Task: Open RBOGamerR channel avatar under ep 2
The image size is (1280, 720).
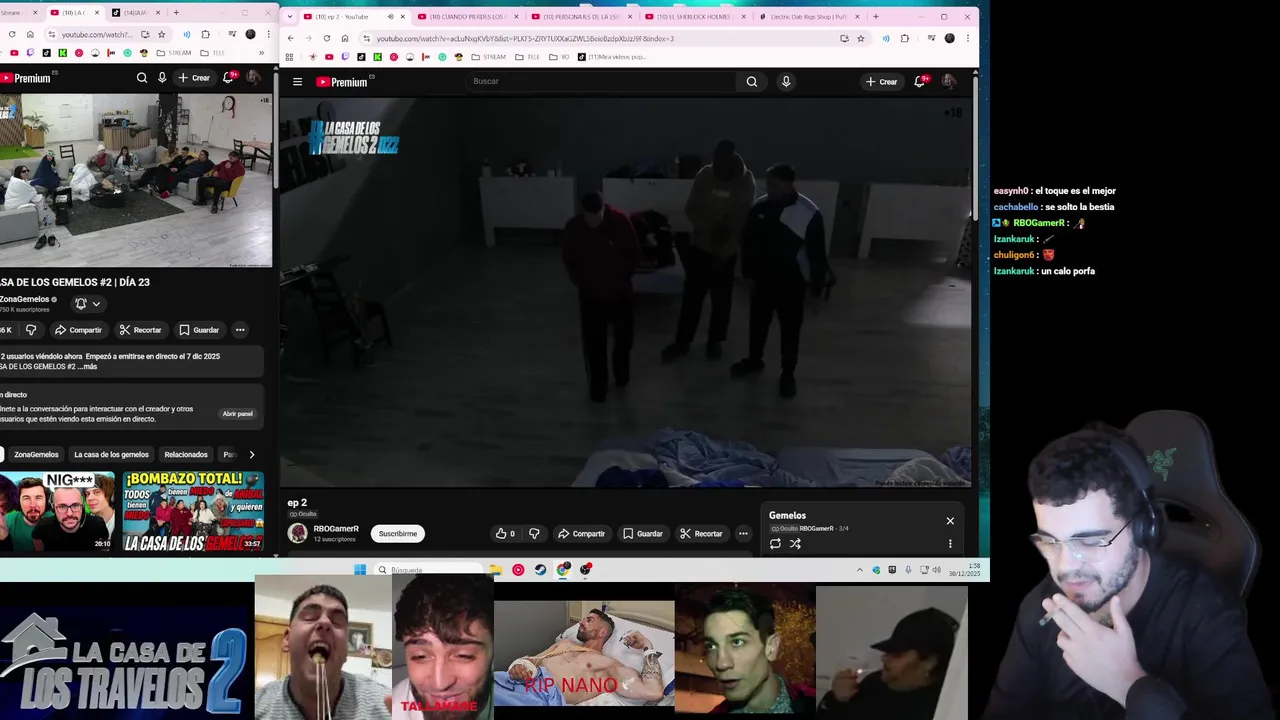Action: pyautogui.click(x=298, y=533)
